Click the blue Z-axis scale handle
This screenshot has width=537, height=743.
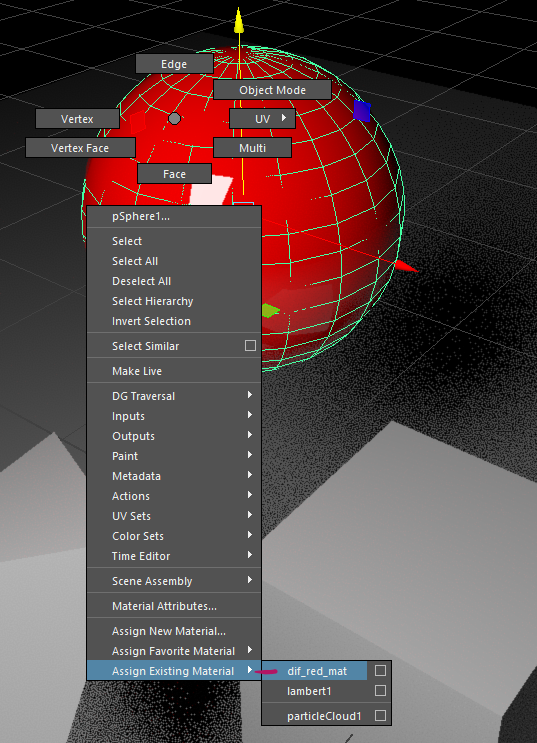coord(362,111)
